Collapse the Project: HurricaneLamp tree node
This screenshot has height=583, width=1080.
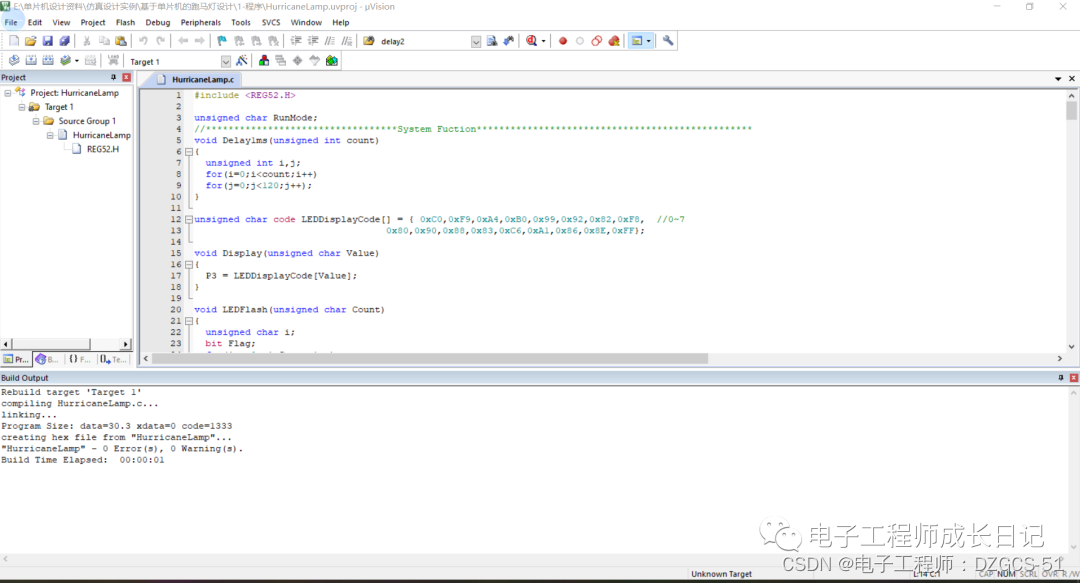point(8,92)
